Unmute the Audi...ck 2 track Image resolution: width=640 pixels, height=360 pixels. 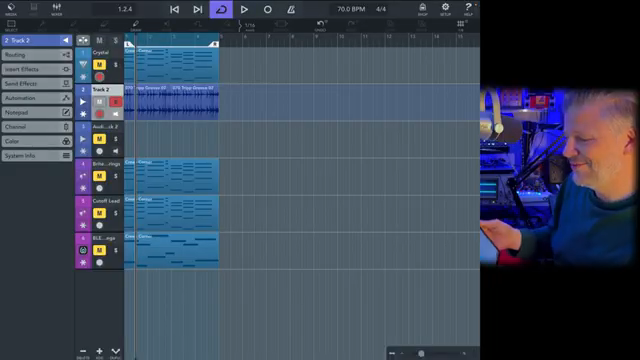(99, 139)
